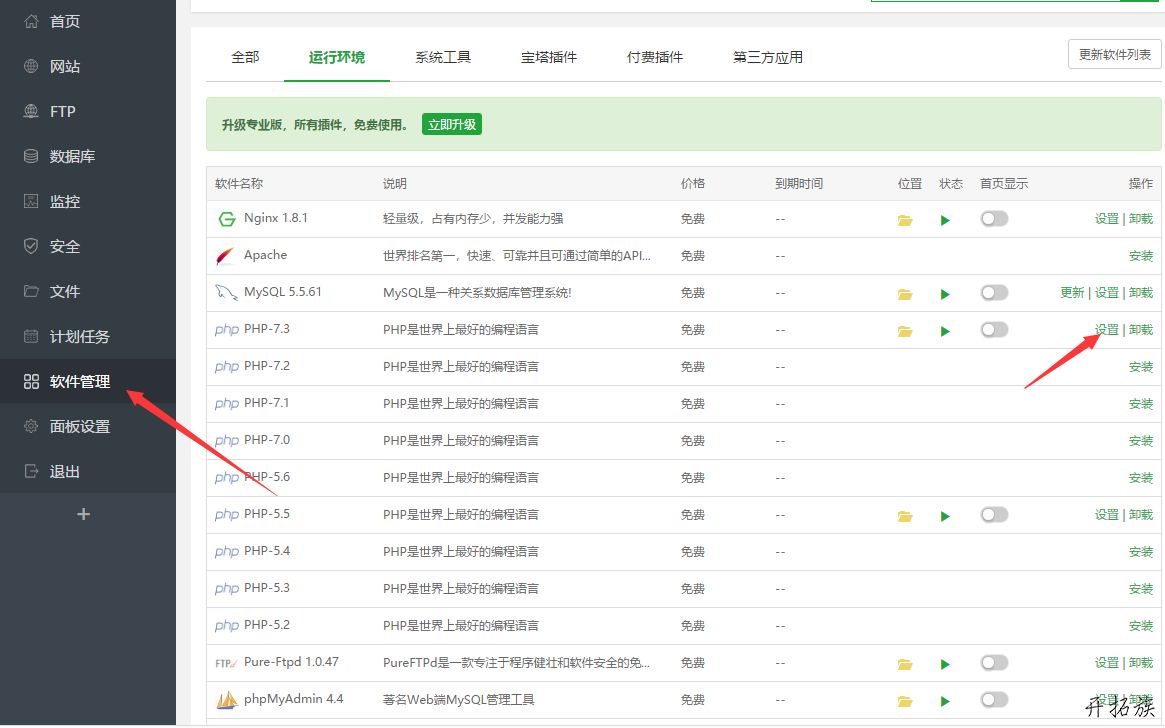Open the PHP-5.5 folder location icon
The image size is (1165, 728).
pyautogui.click(x=905, y=516)
